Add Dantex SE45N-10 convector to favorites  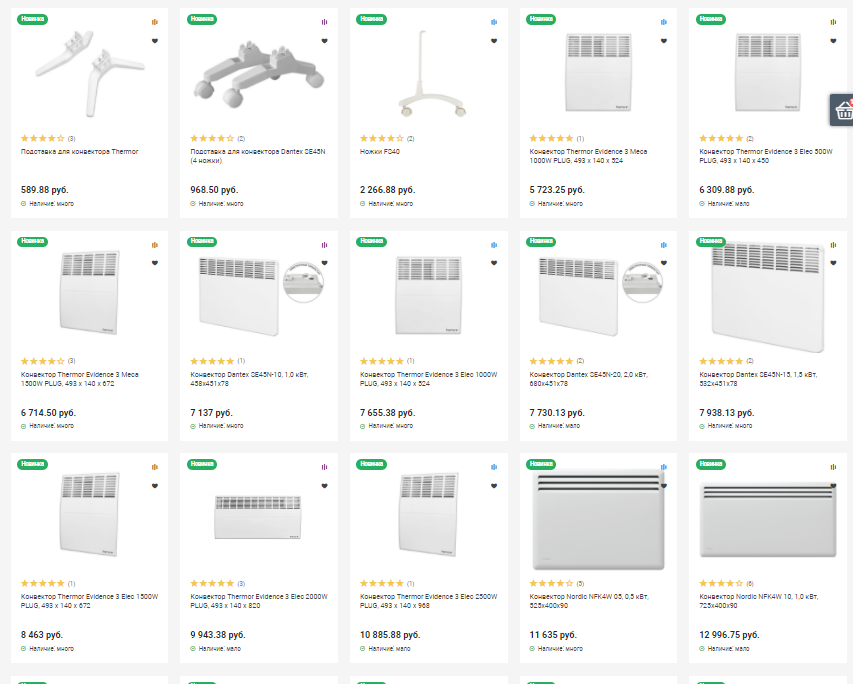point(324,263)
